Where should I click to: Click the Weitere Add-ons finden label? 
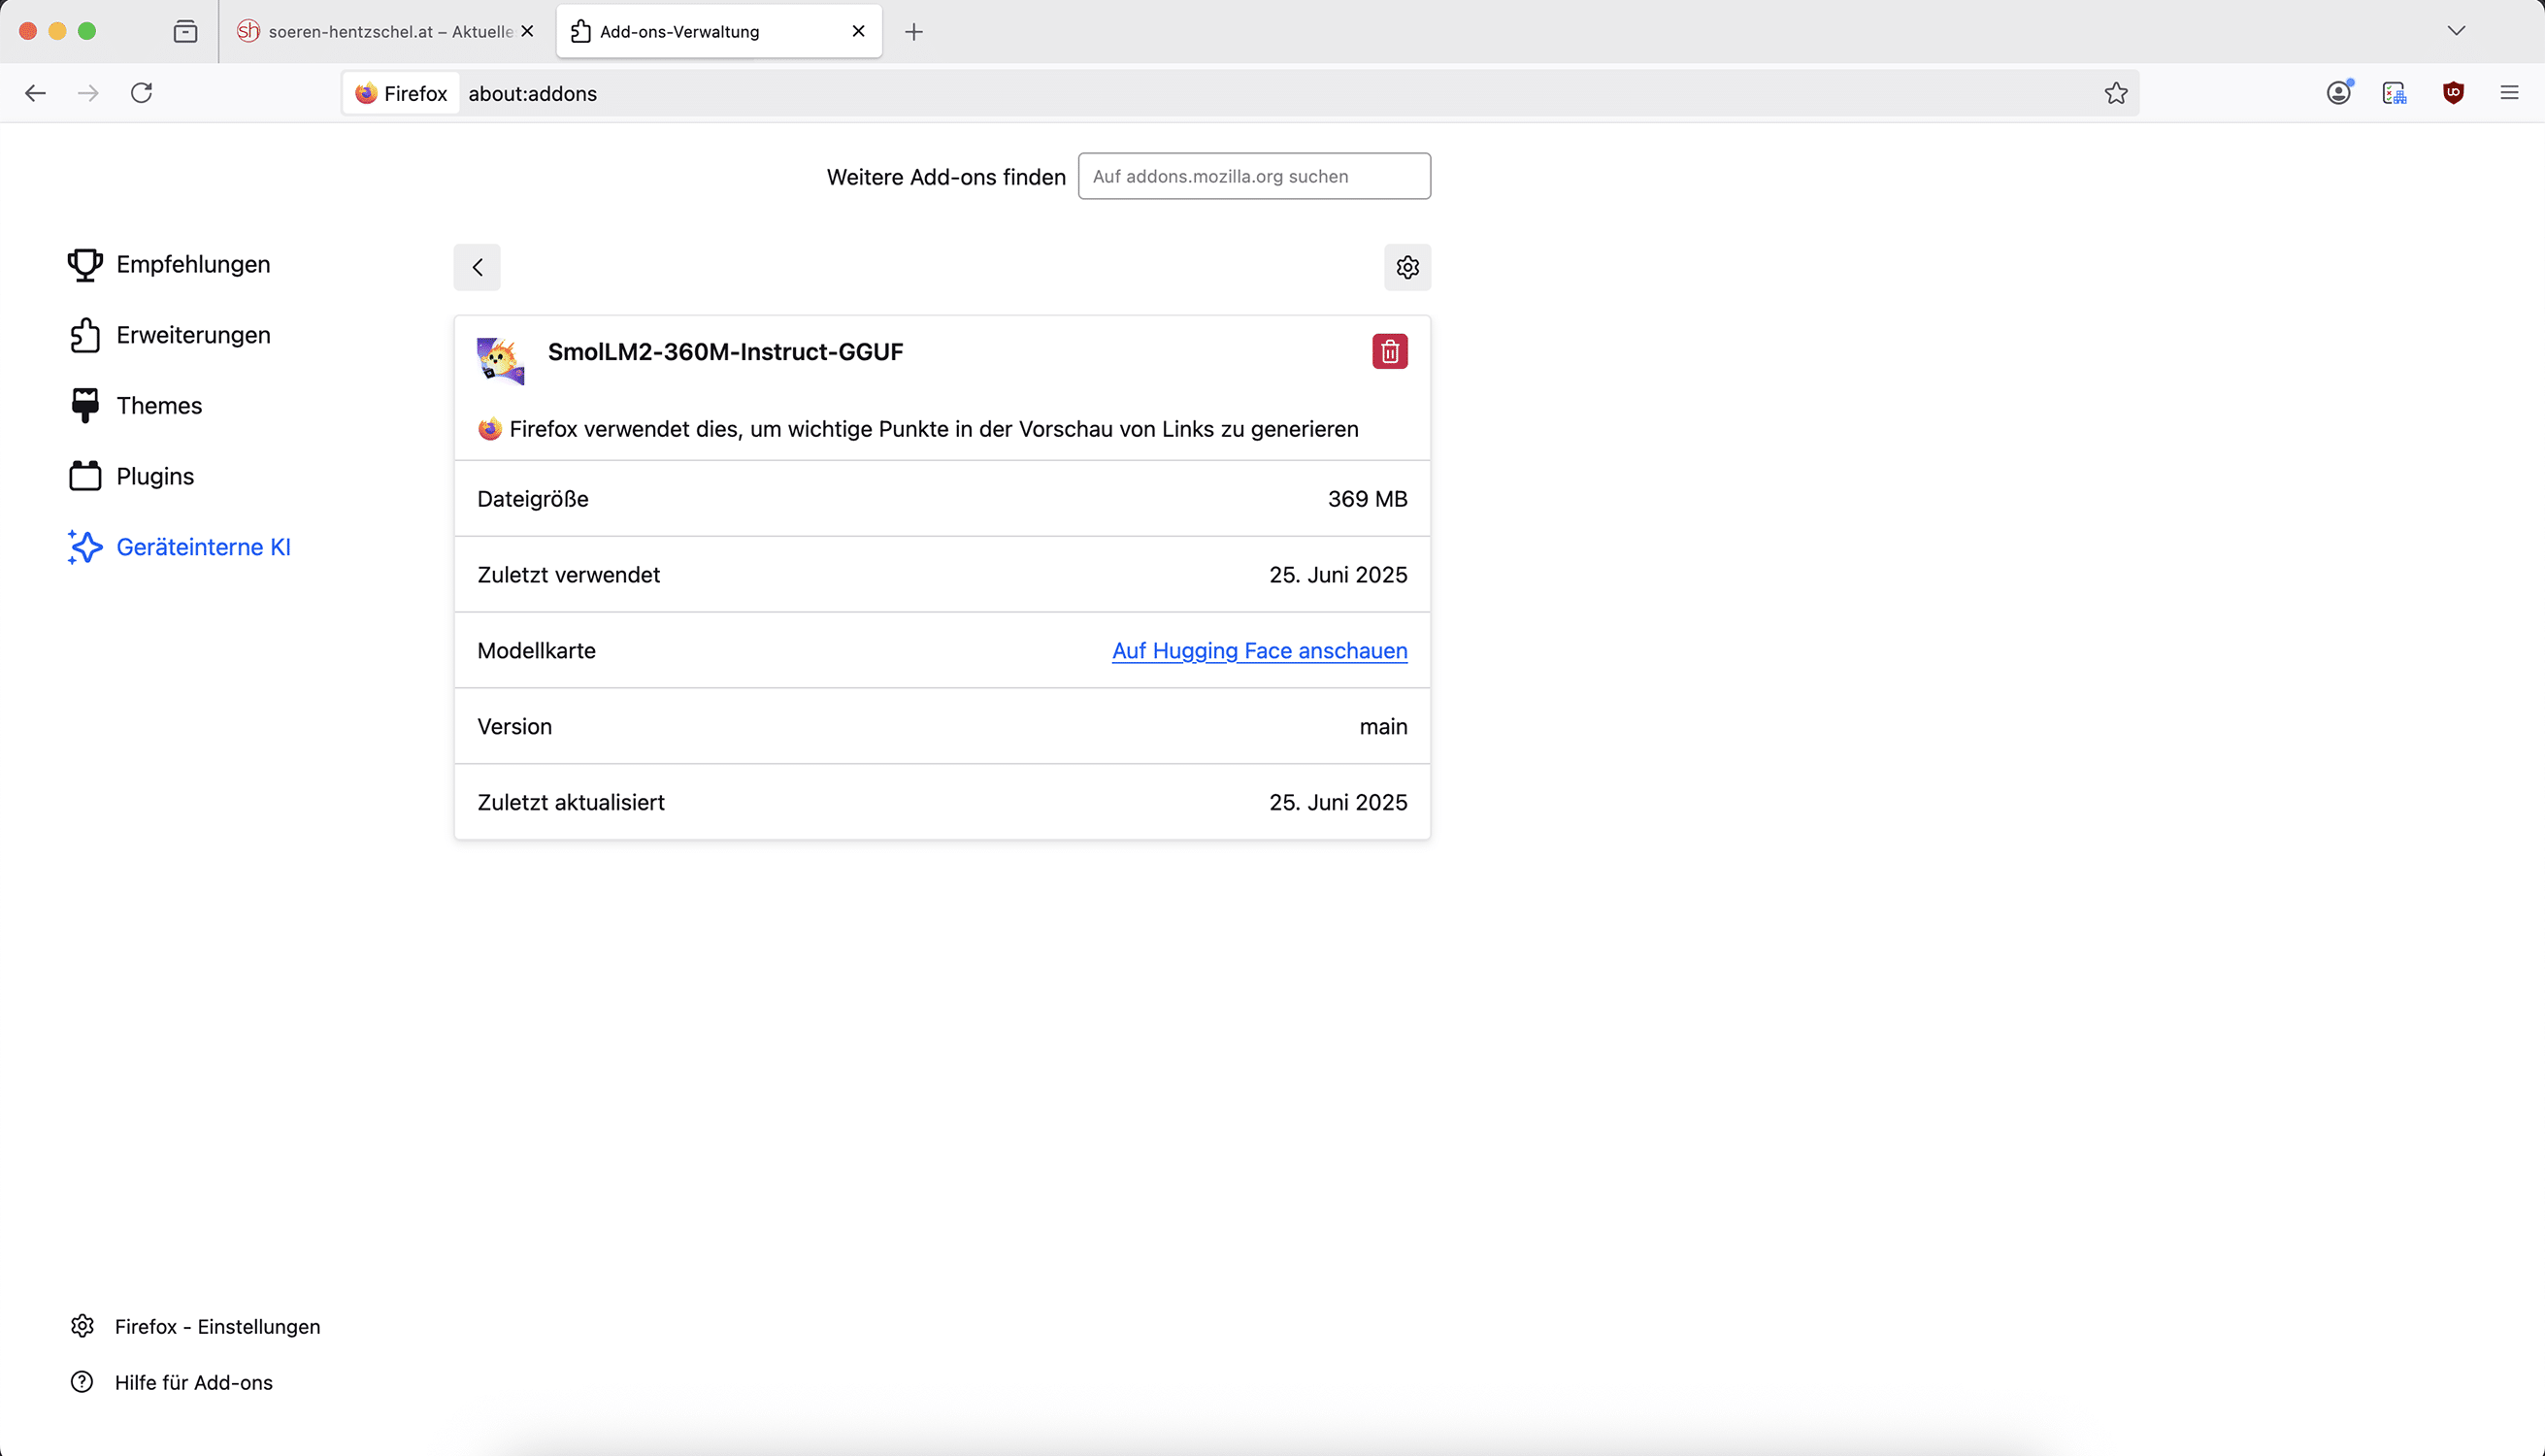point(946,177)
